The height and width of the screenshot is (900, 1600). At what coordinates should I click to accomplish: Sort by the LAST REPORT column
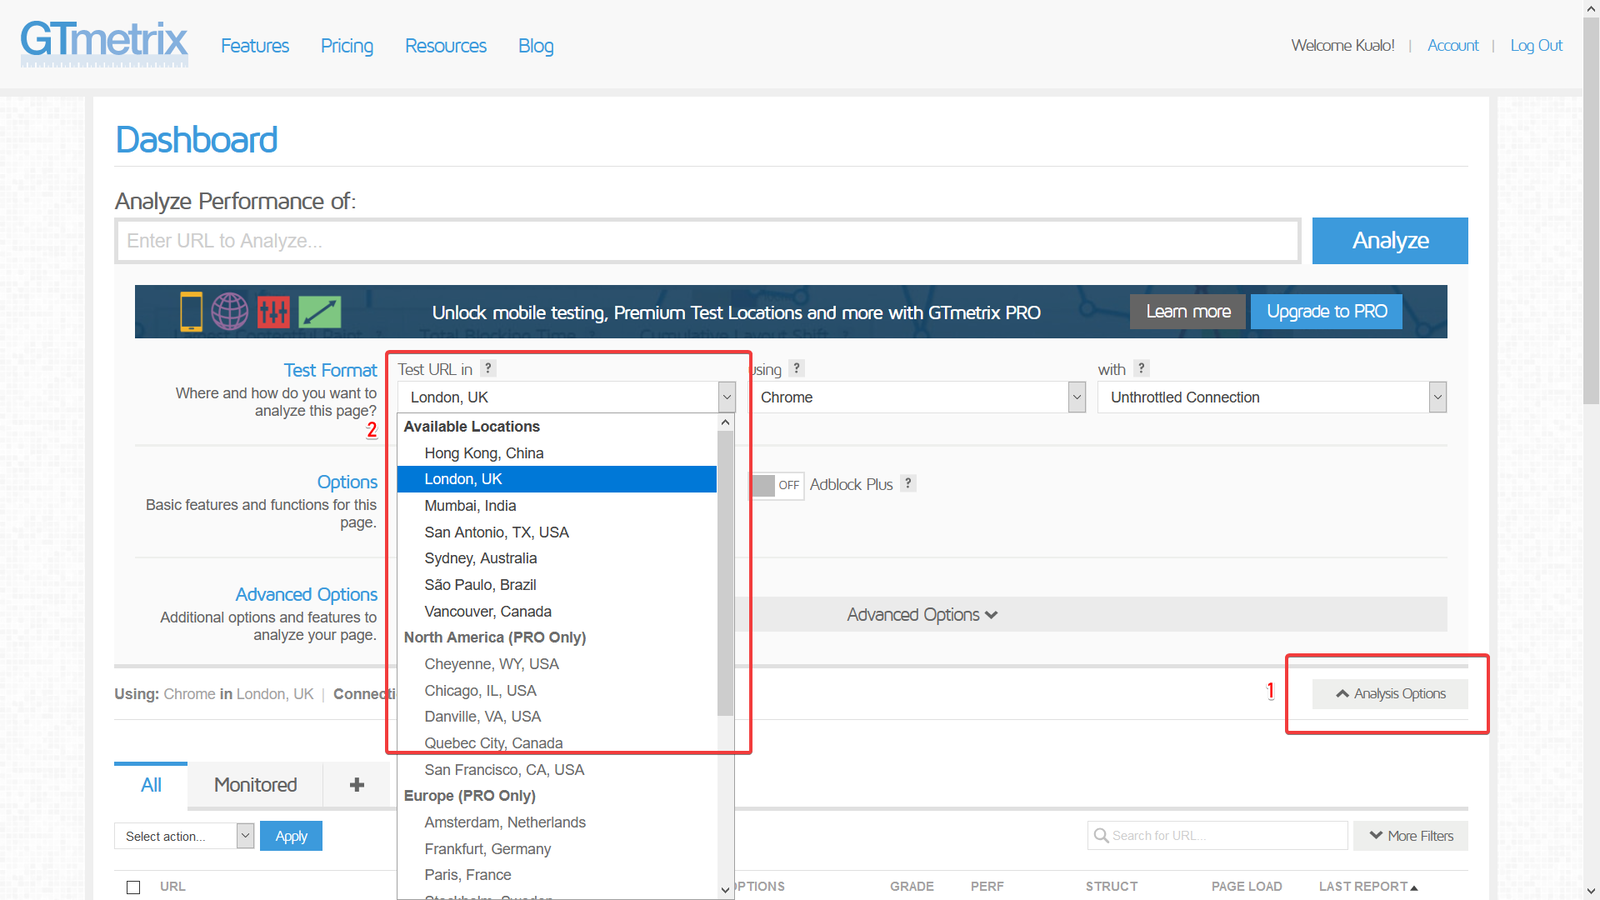1368,887
